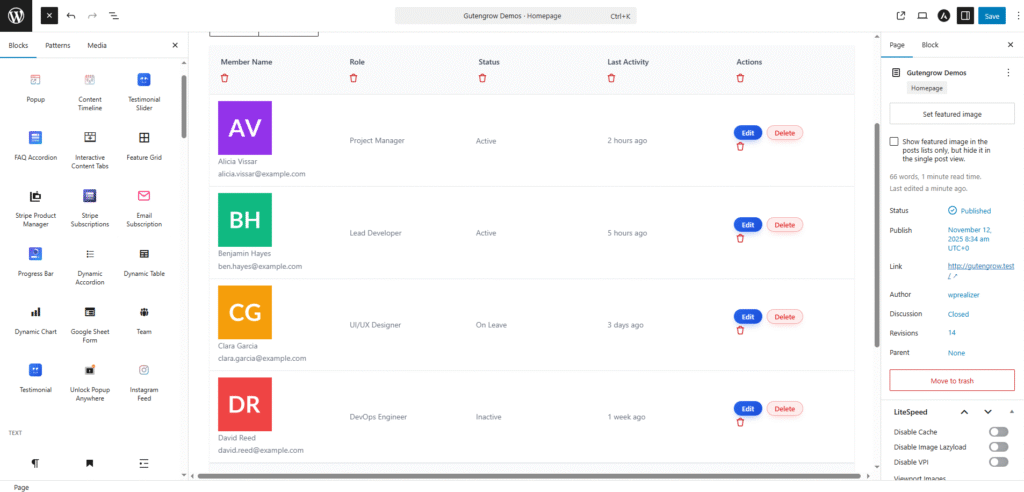Screen dimensions: 1024x492
Task: Insert the Team block
Action: point(144,321)
